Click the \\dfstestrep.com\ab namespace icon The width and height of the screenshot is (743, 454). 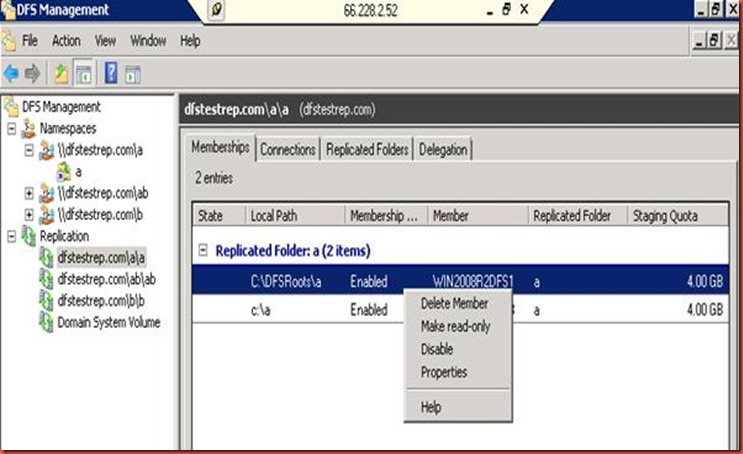pyautogui.click(x=46, y=193)
